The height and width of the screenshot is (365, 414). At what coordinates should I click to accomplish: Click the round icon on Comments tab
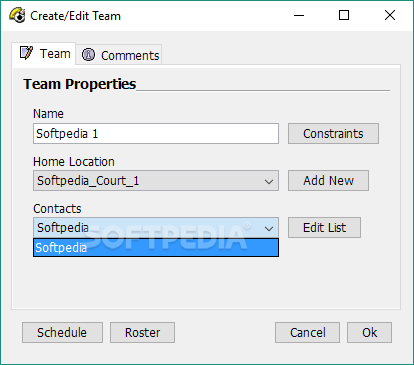(x=89, y=54)
